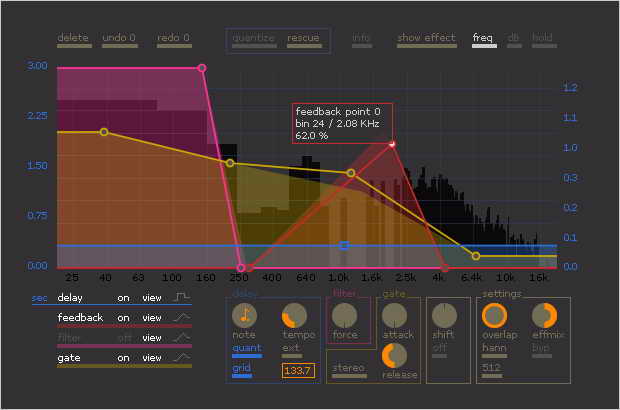Click the delay note knob

click(245, 316)
